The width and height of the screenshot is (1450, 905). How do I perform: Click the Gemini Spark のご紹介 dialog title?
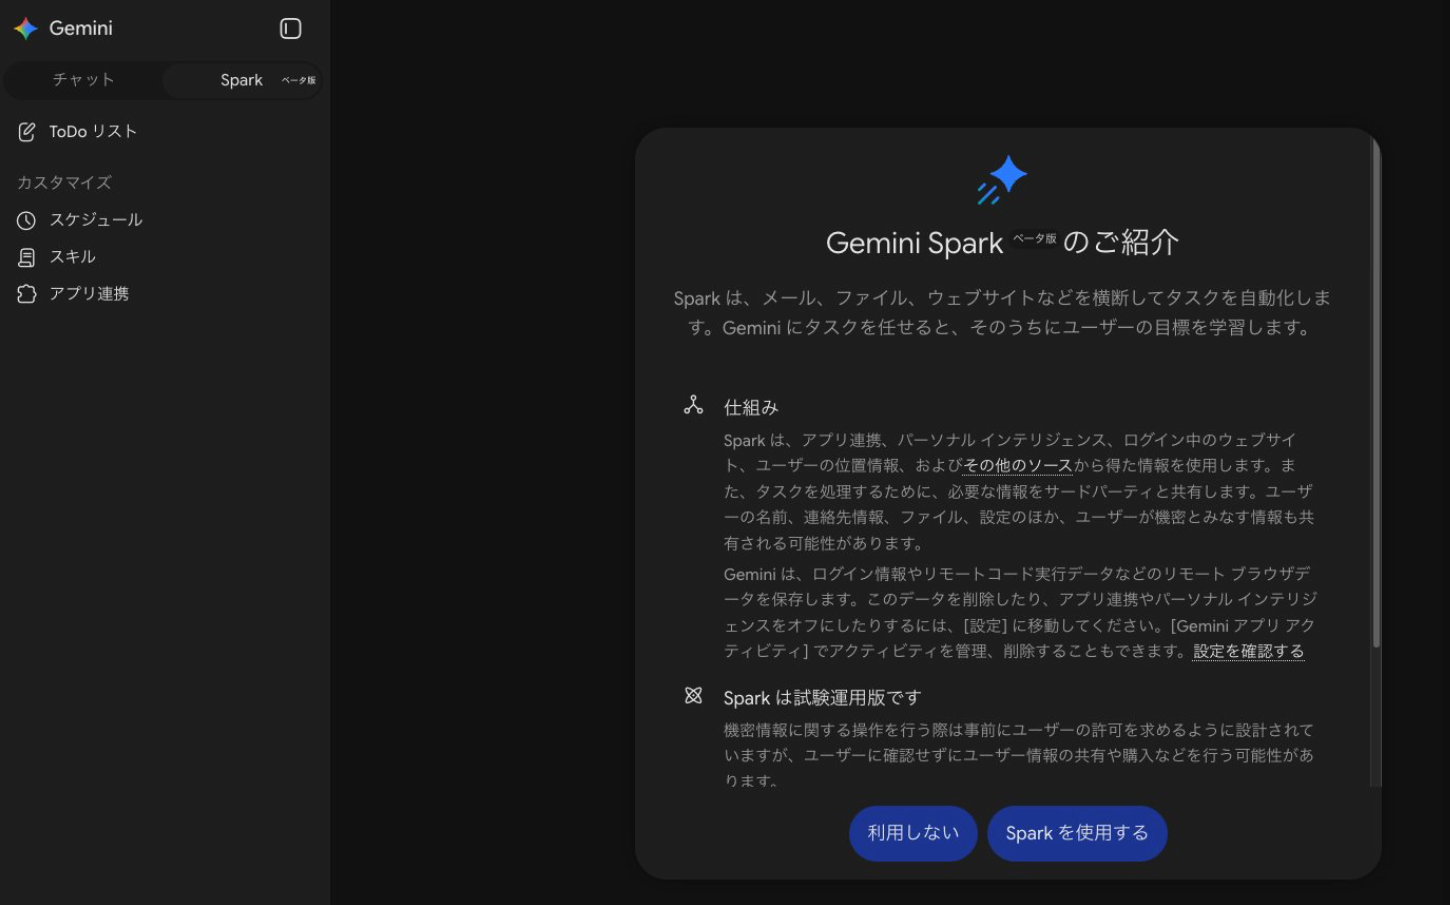1002,243
